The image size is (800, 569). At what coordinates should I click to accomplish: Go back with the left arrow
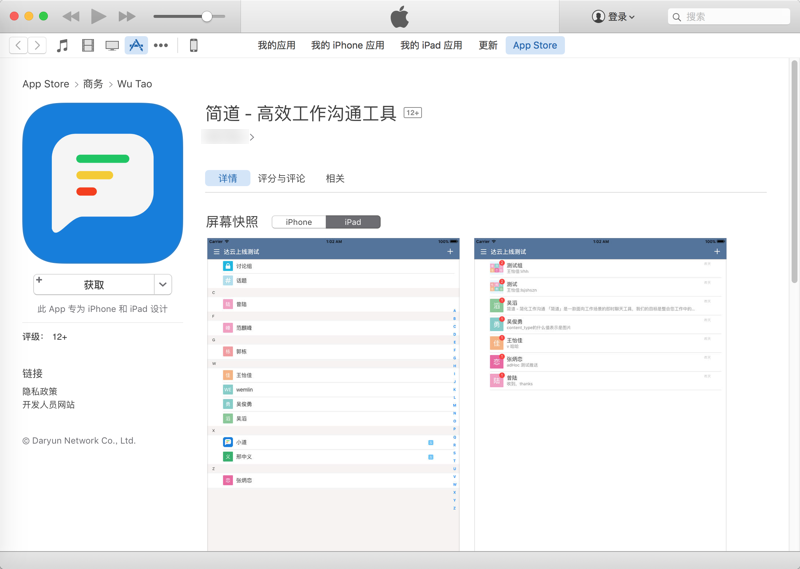(x=18, y=45)
